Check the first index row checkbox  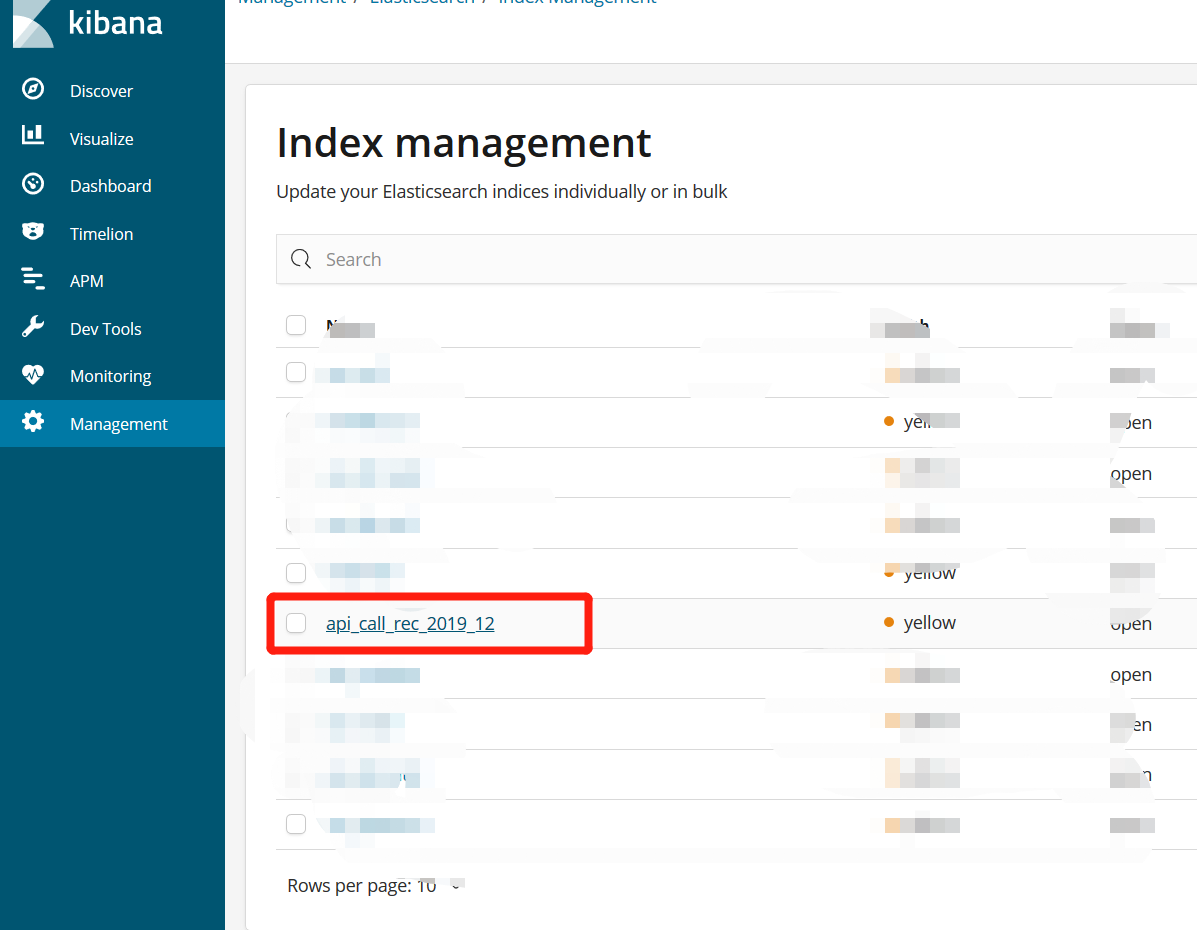296,372
